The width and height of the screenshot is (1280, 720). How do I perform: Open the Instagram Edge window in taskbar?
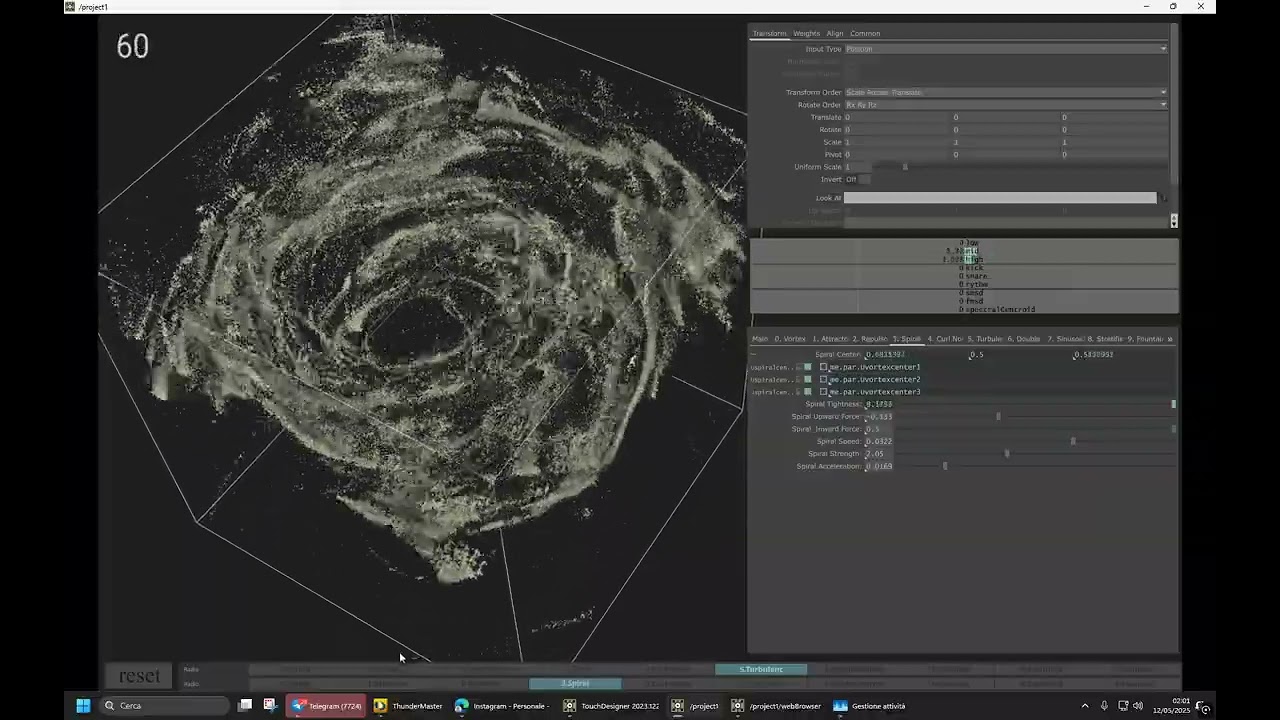click(x=502, y=706)
